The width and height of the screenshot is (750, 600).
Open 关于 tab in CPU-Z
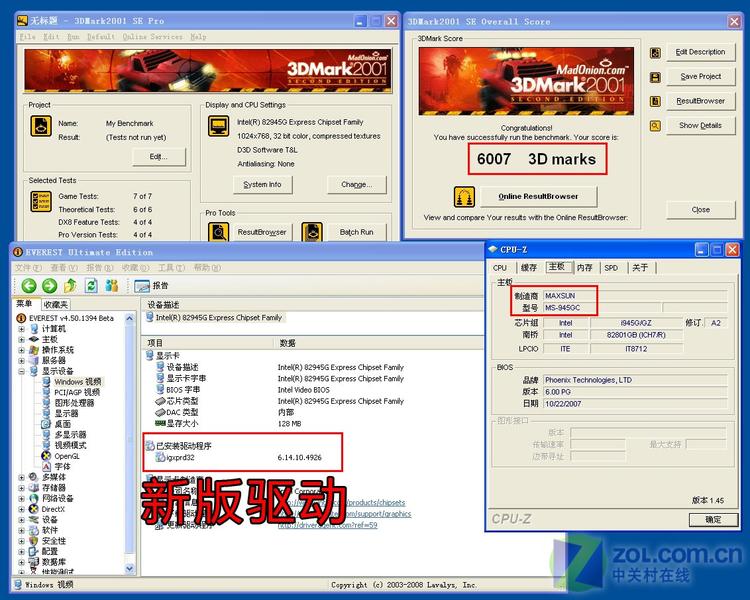click(640, 268)
